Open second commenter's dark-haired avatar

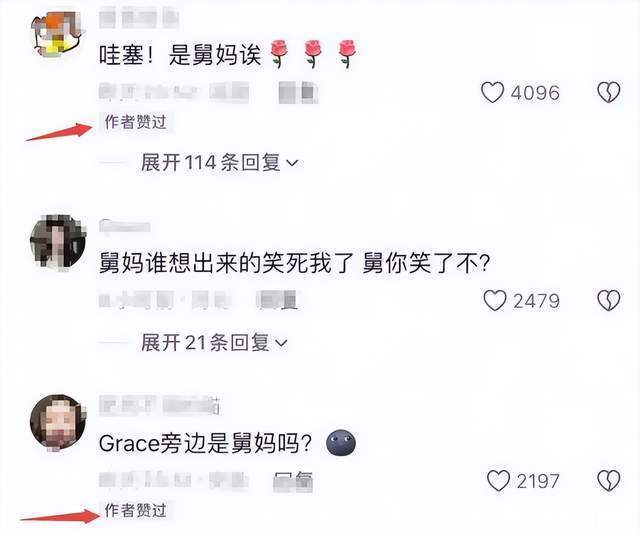click(58, 242)
